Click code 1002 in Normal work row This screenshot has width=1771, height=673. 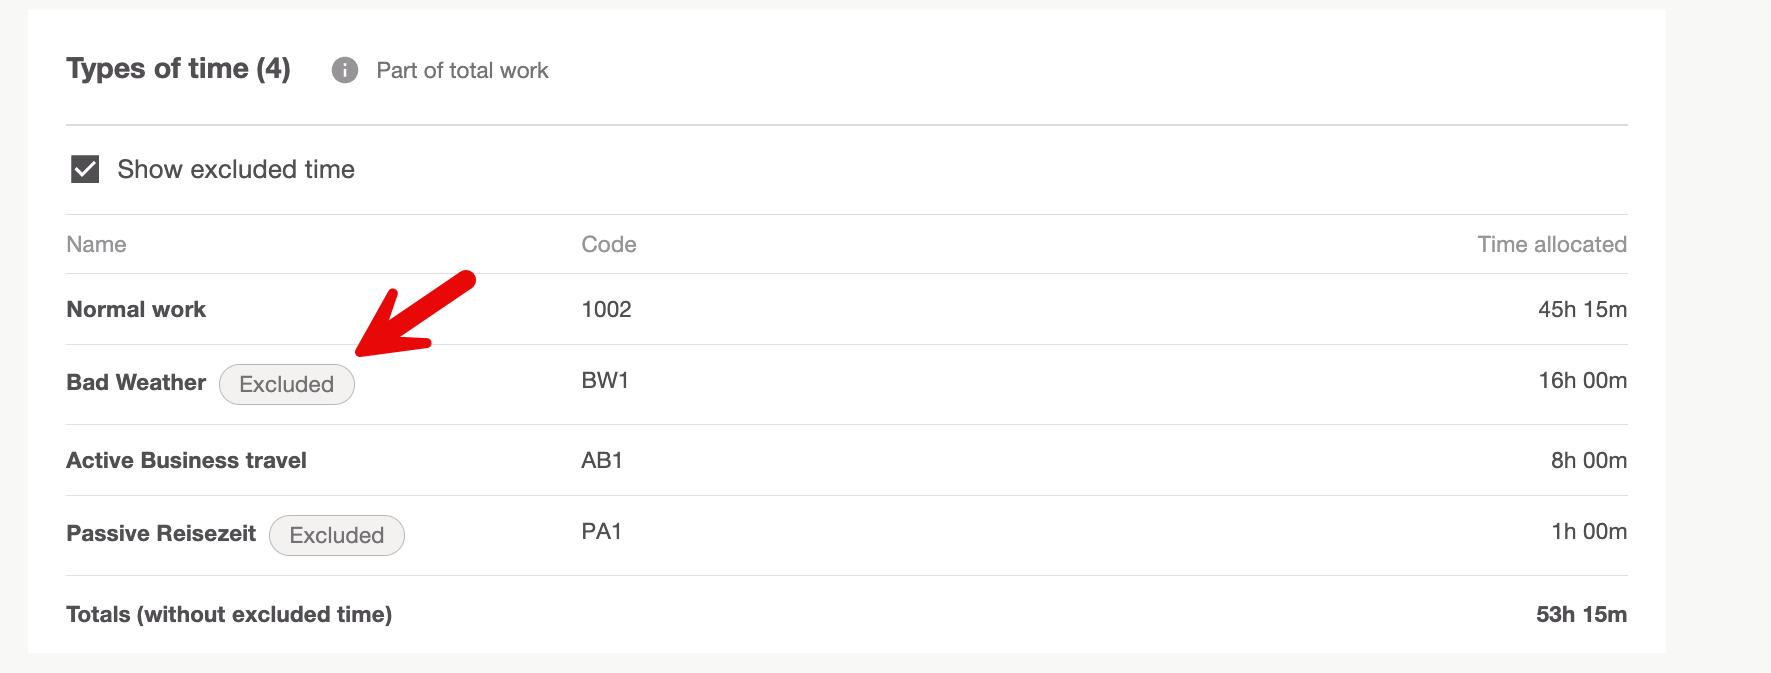click(x=607, y=309)
